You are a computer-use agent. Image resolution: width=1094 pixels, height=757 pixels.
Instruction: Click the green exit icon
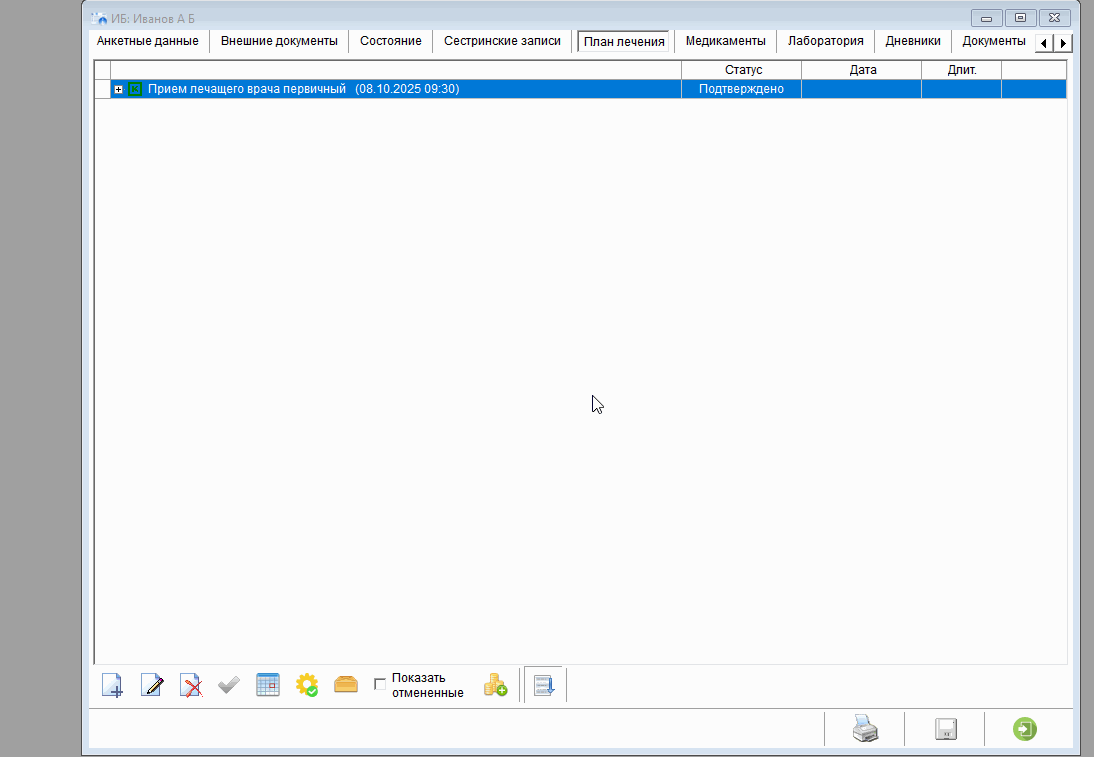click(1025, 729)
